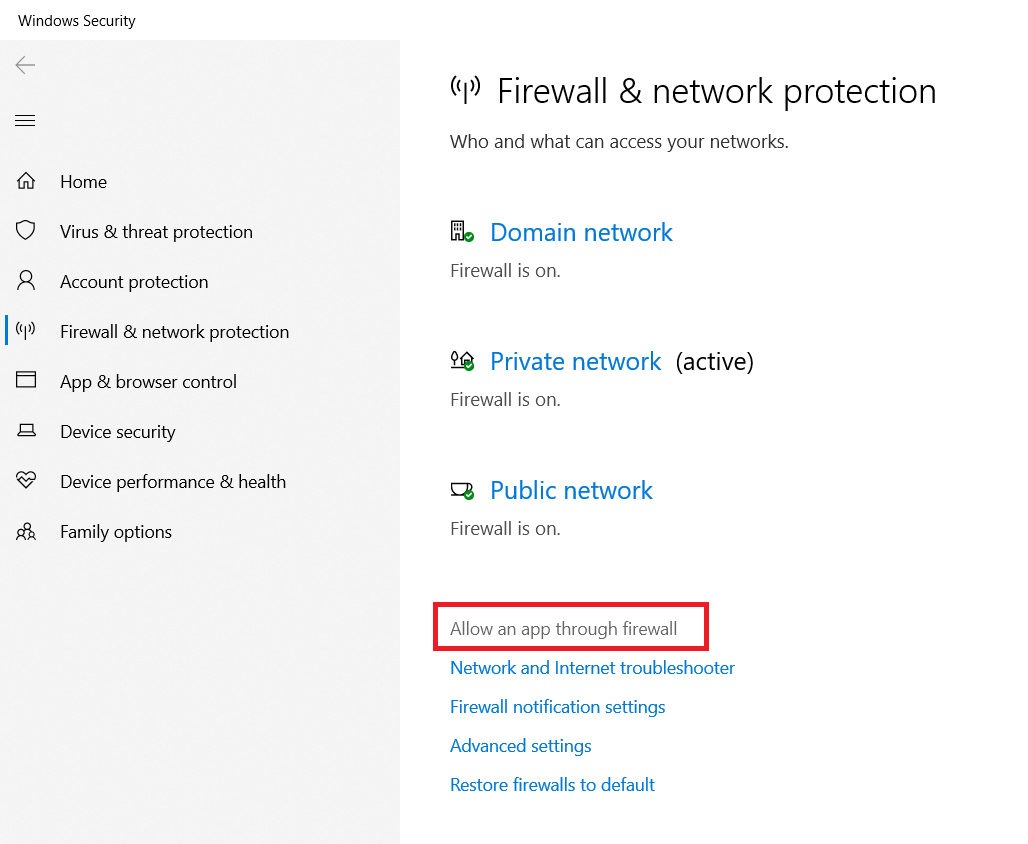Image resolution: width=1028 pixels, height=844 pixels.
Task: Open the Public network settings link
Action: click(x=571, y=491)
